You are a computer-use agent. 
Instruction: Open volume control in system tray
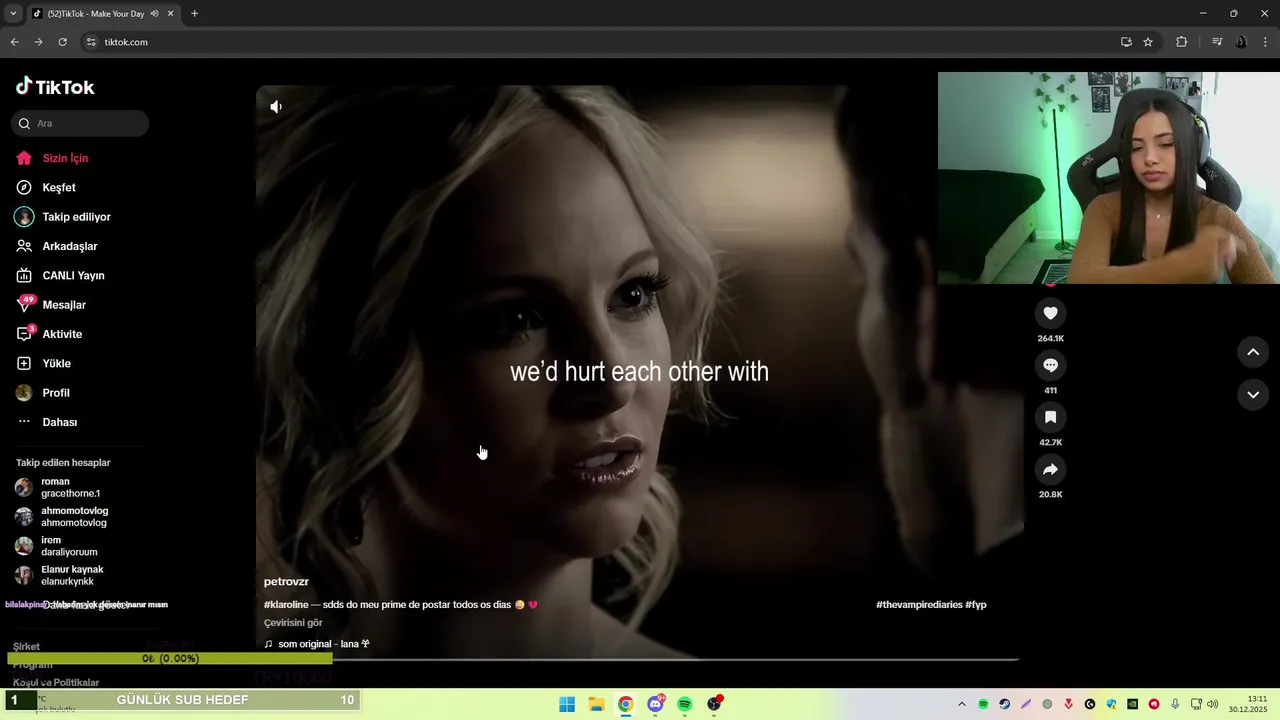pyautogui.click(x=1213, y=704)
